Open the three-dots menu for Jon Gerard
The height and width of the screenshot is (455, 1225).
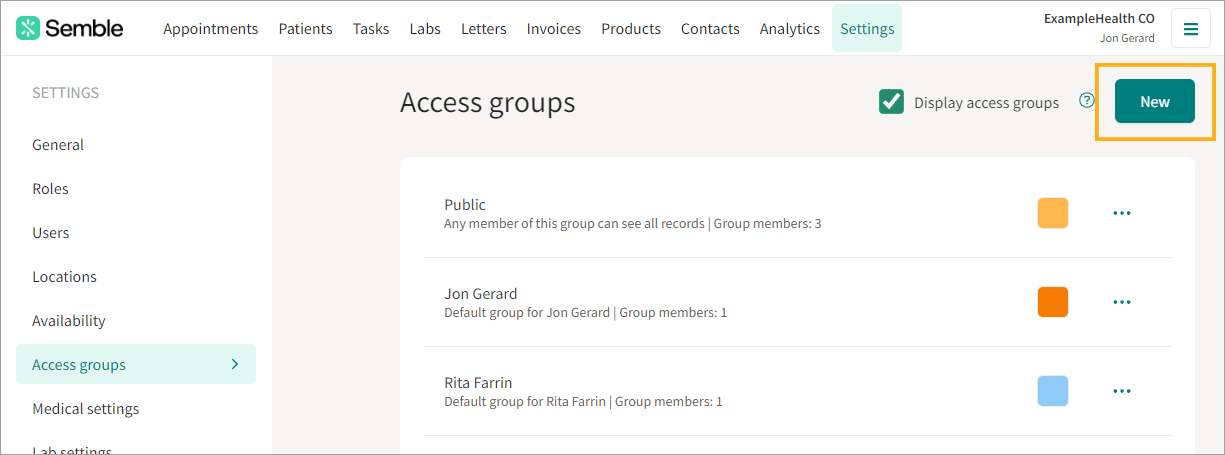click(x=1122, y=302)
